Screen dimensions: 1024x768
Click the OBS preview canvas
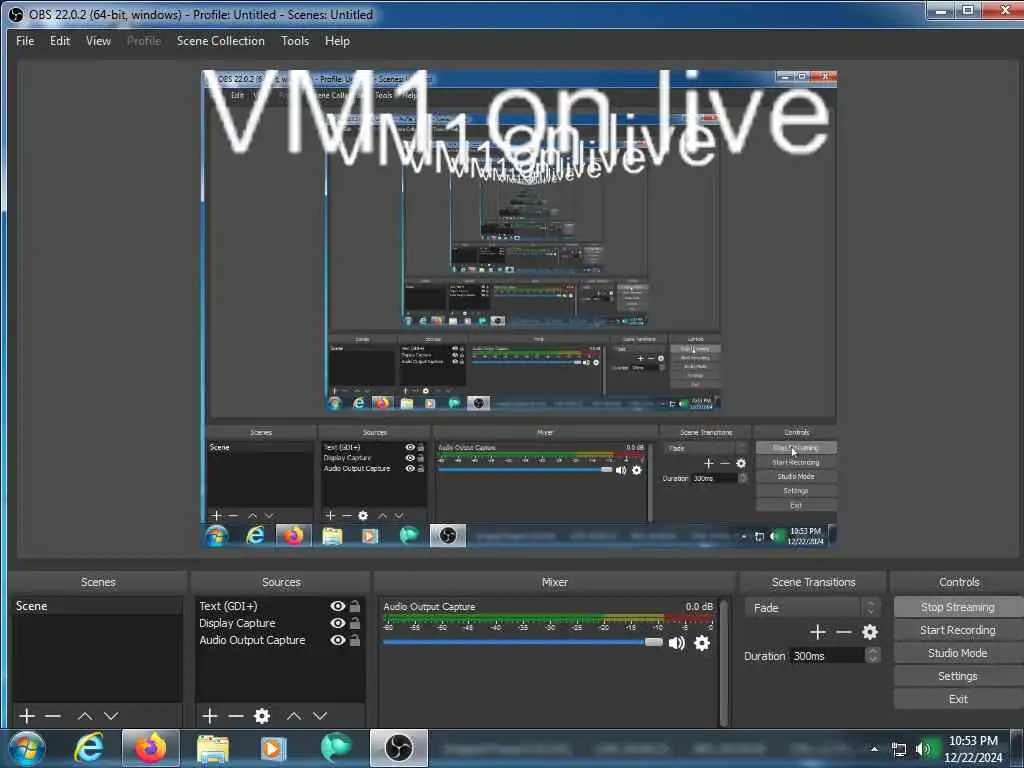(519, 309)
